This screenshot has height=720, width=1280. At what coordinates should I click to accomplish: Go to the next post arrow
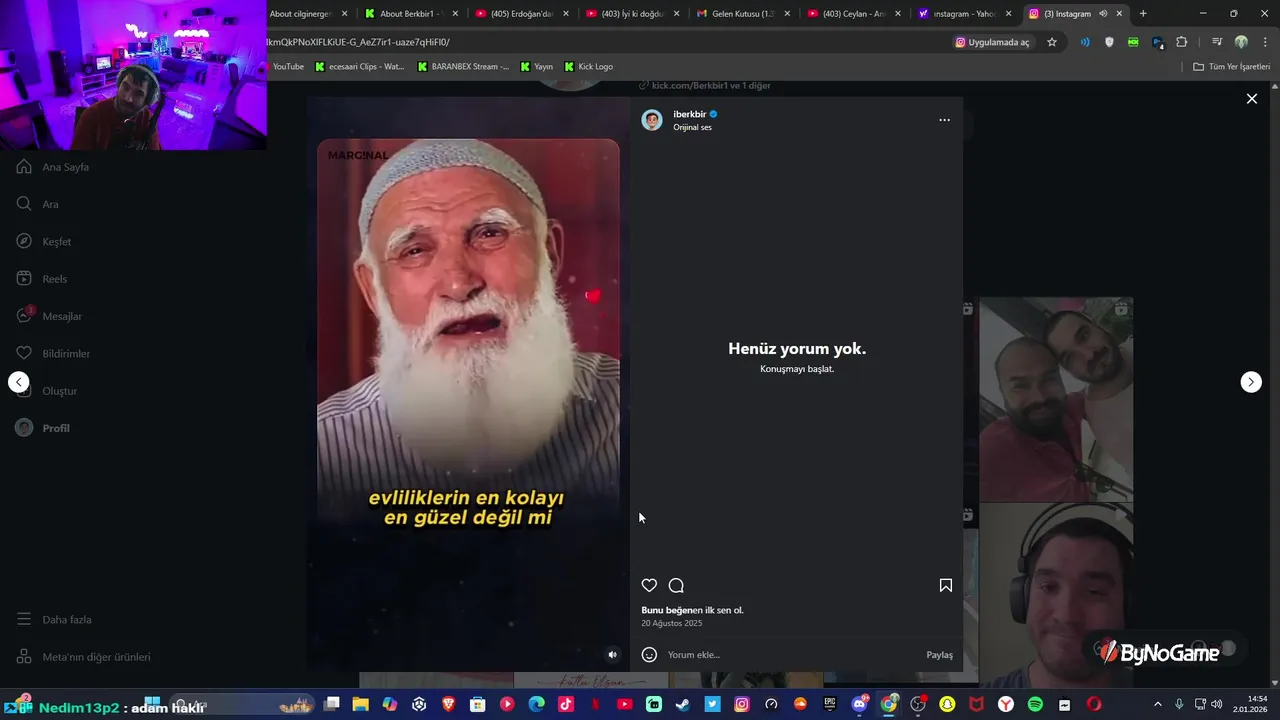[1251, 382]
